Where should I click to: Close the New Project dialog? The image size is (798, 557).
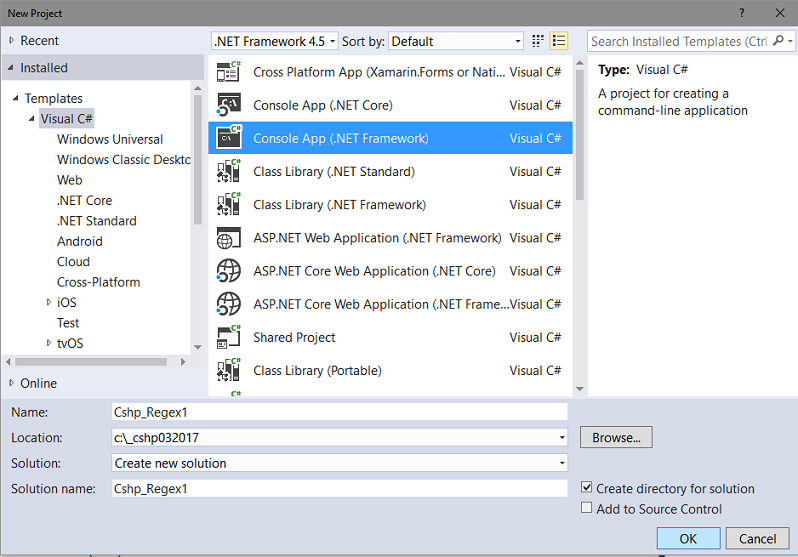[780, 13]
